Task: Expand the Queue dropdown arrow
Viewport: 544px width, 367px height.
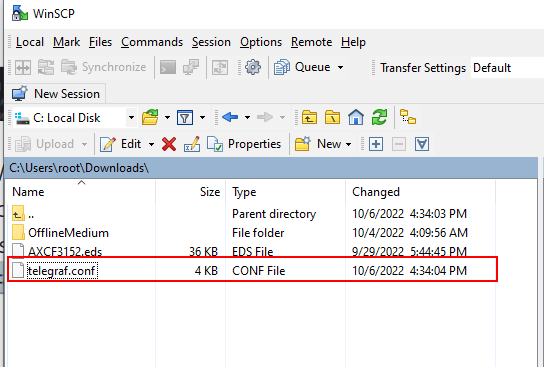Action: [x=340, y=67]
